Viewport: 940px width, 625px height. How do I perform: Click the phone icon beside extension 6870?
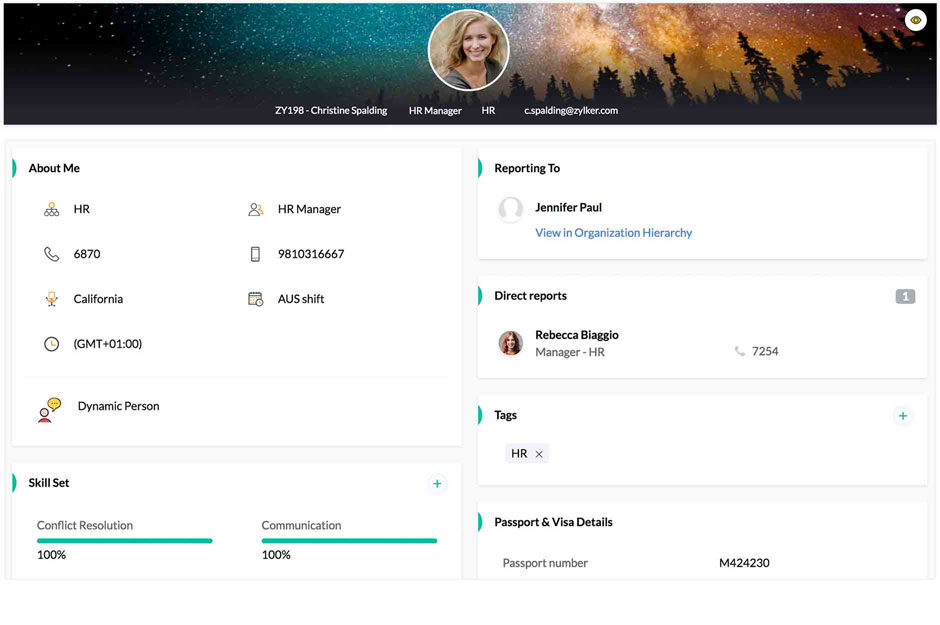[x=52, y=254]
